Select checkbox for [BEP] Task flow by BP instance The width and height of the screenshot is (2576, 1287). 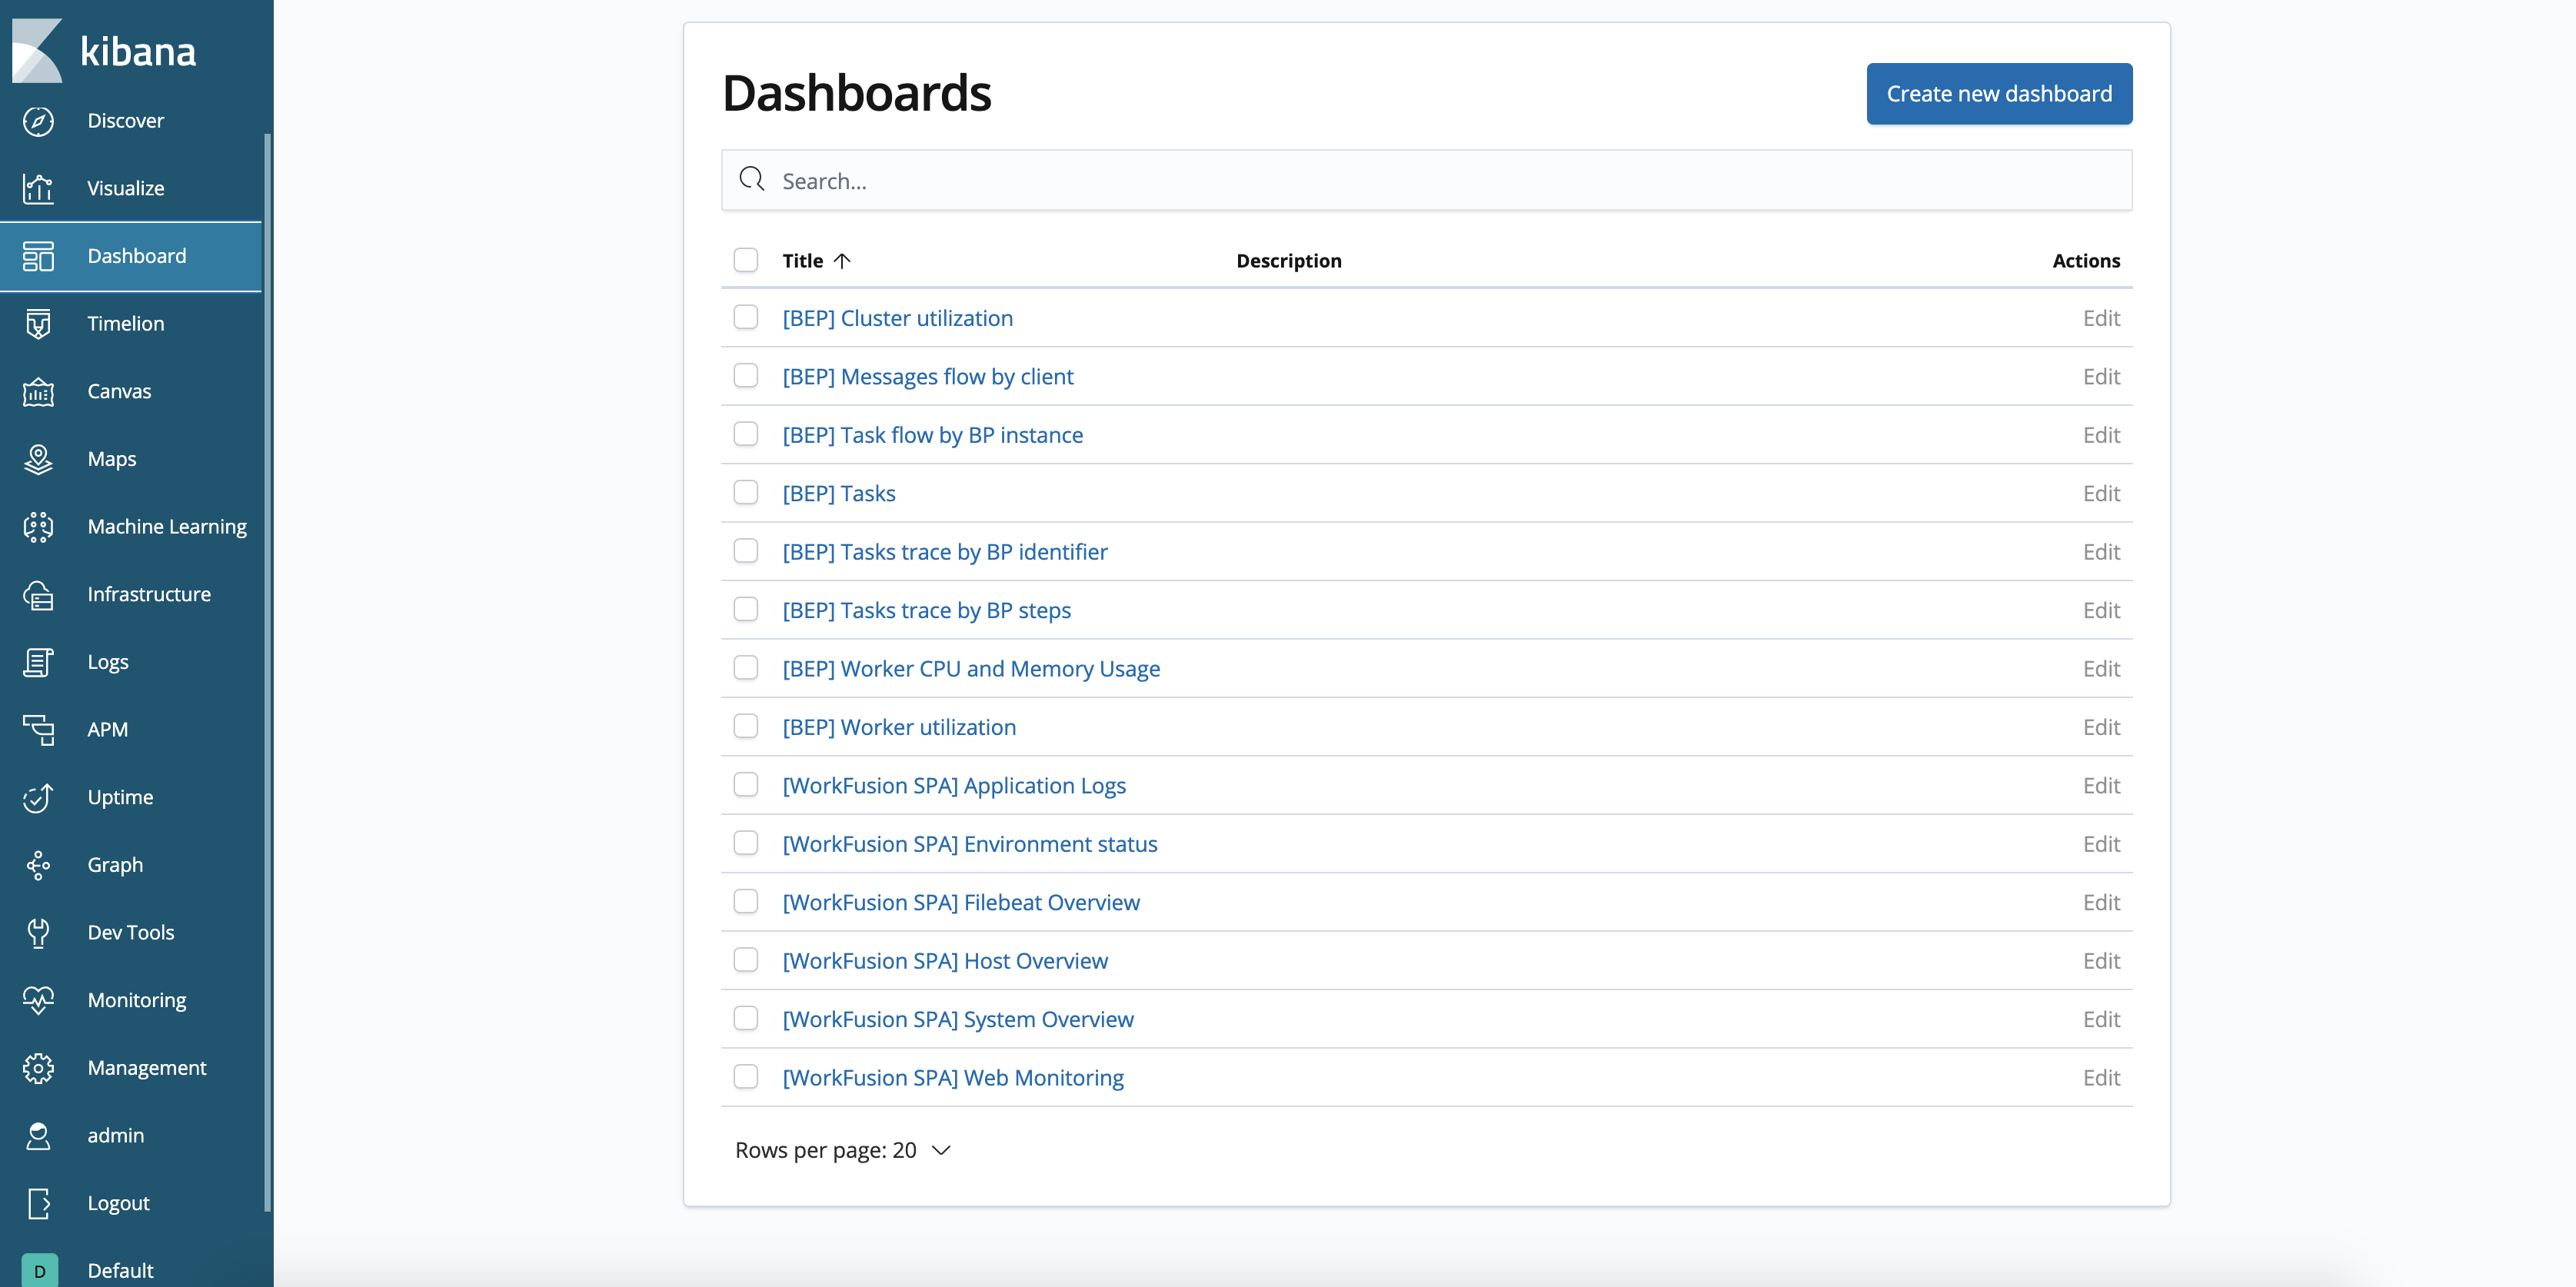pos(746,434)
